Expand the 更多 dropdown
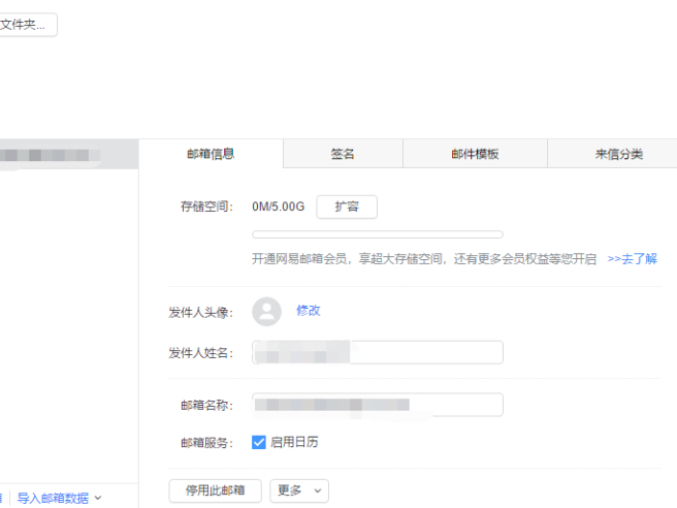 299,491
